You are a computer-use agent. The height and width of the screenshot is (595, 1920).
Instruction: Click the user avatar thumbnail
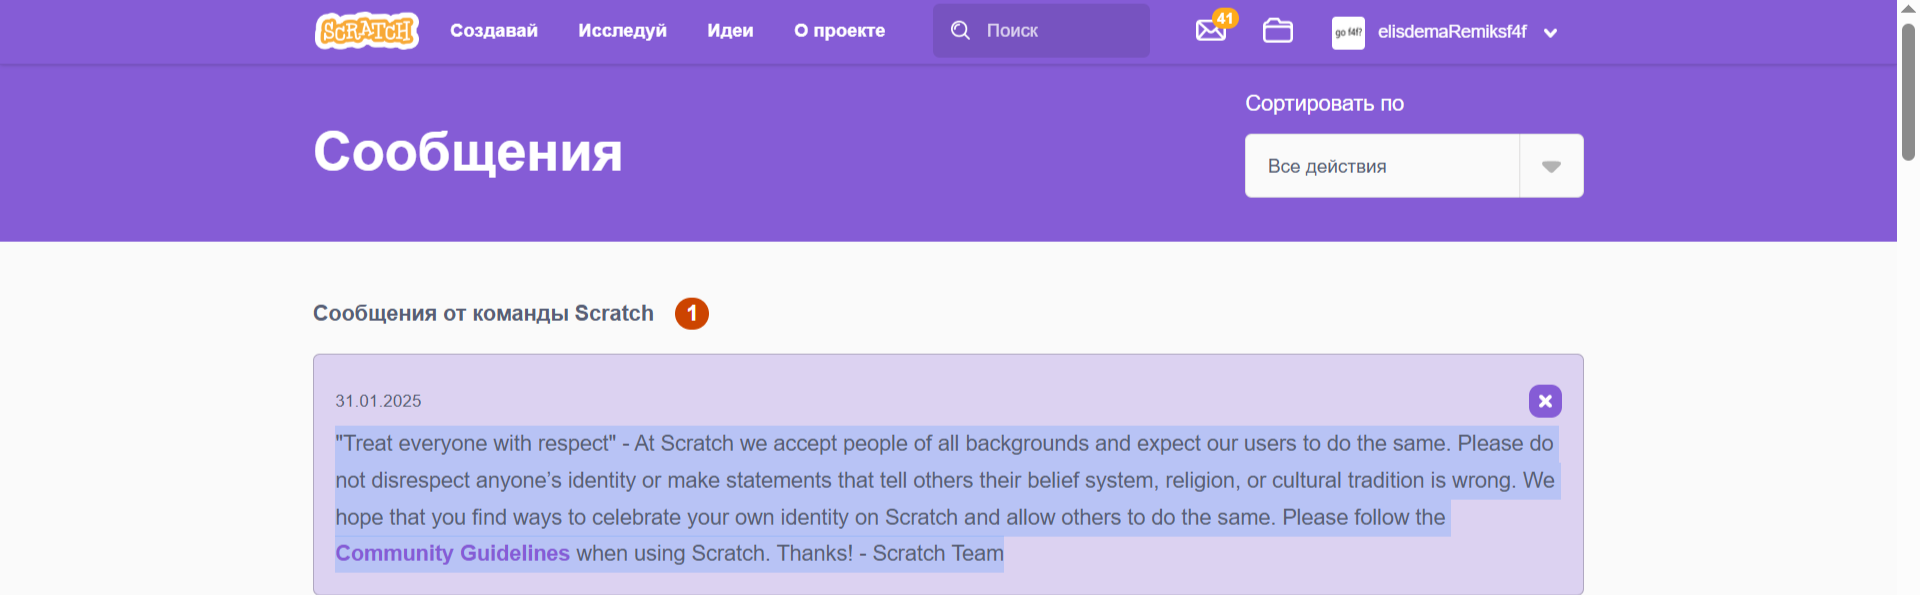1348,32
